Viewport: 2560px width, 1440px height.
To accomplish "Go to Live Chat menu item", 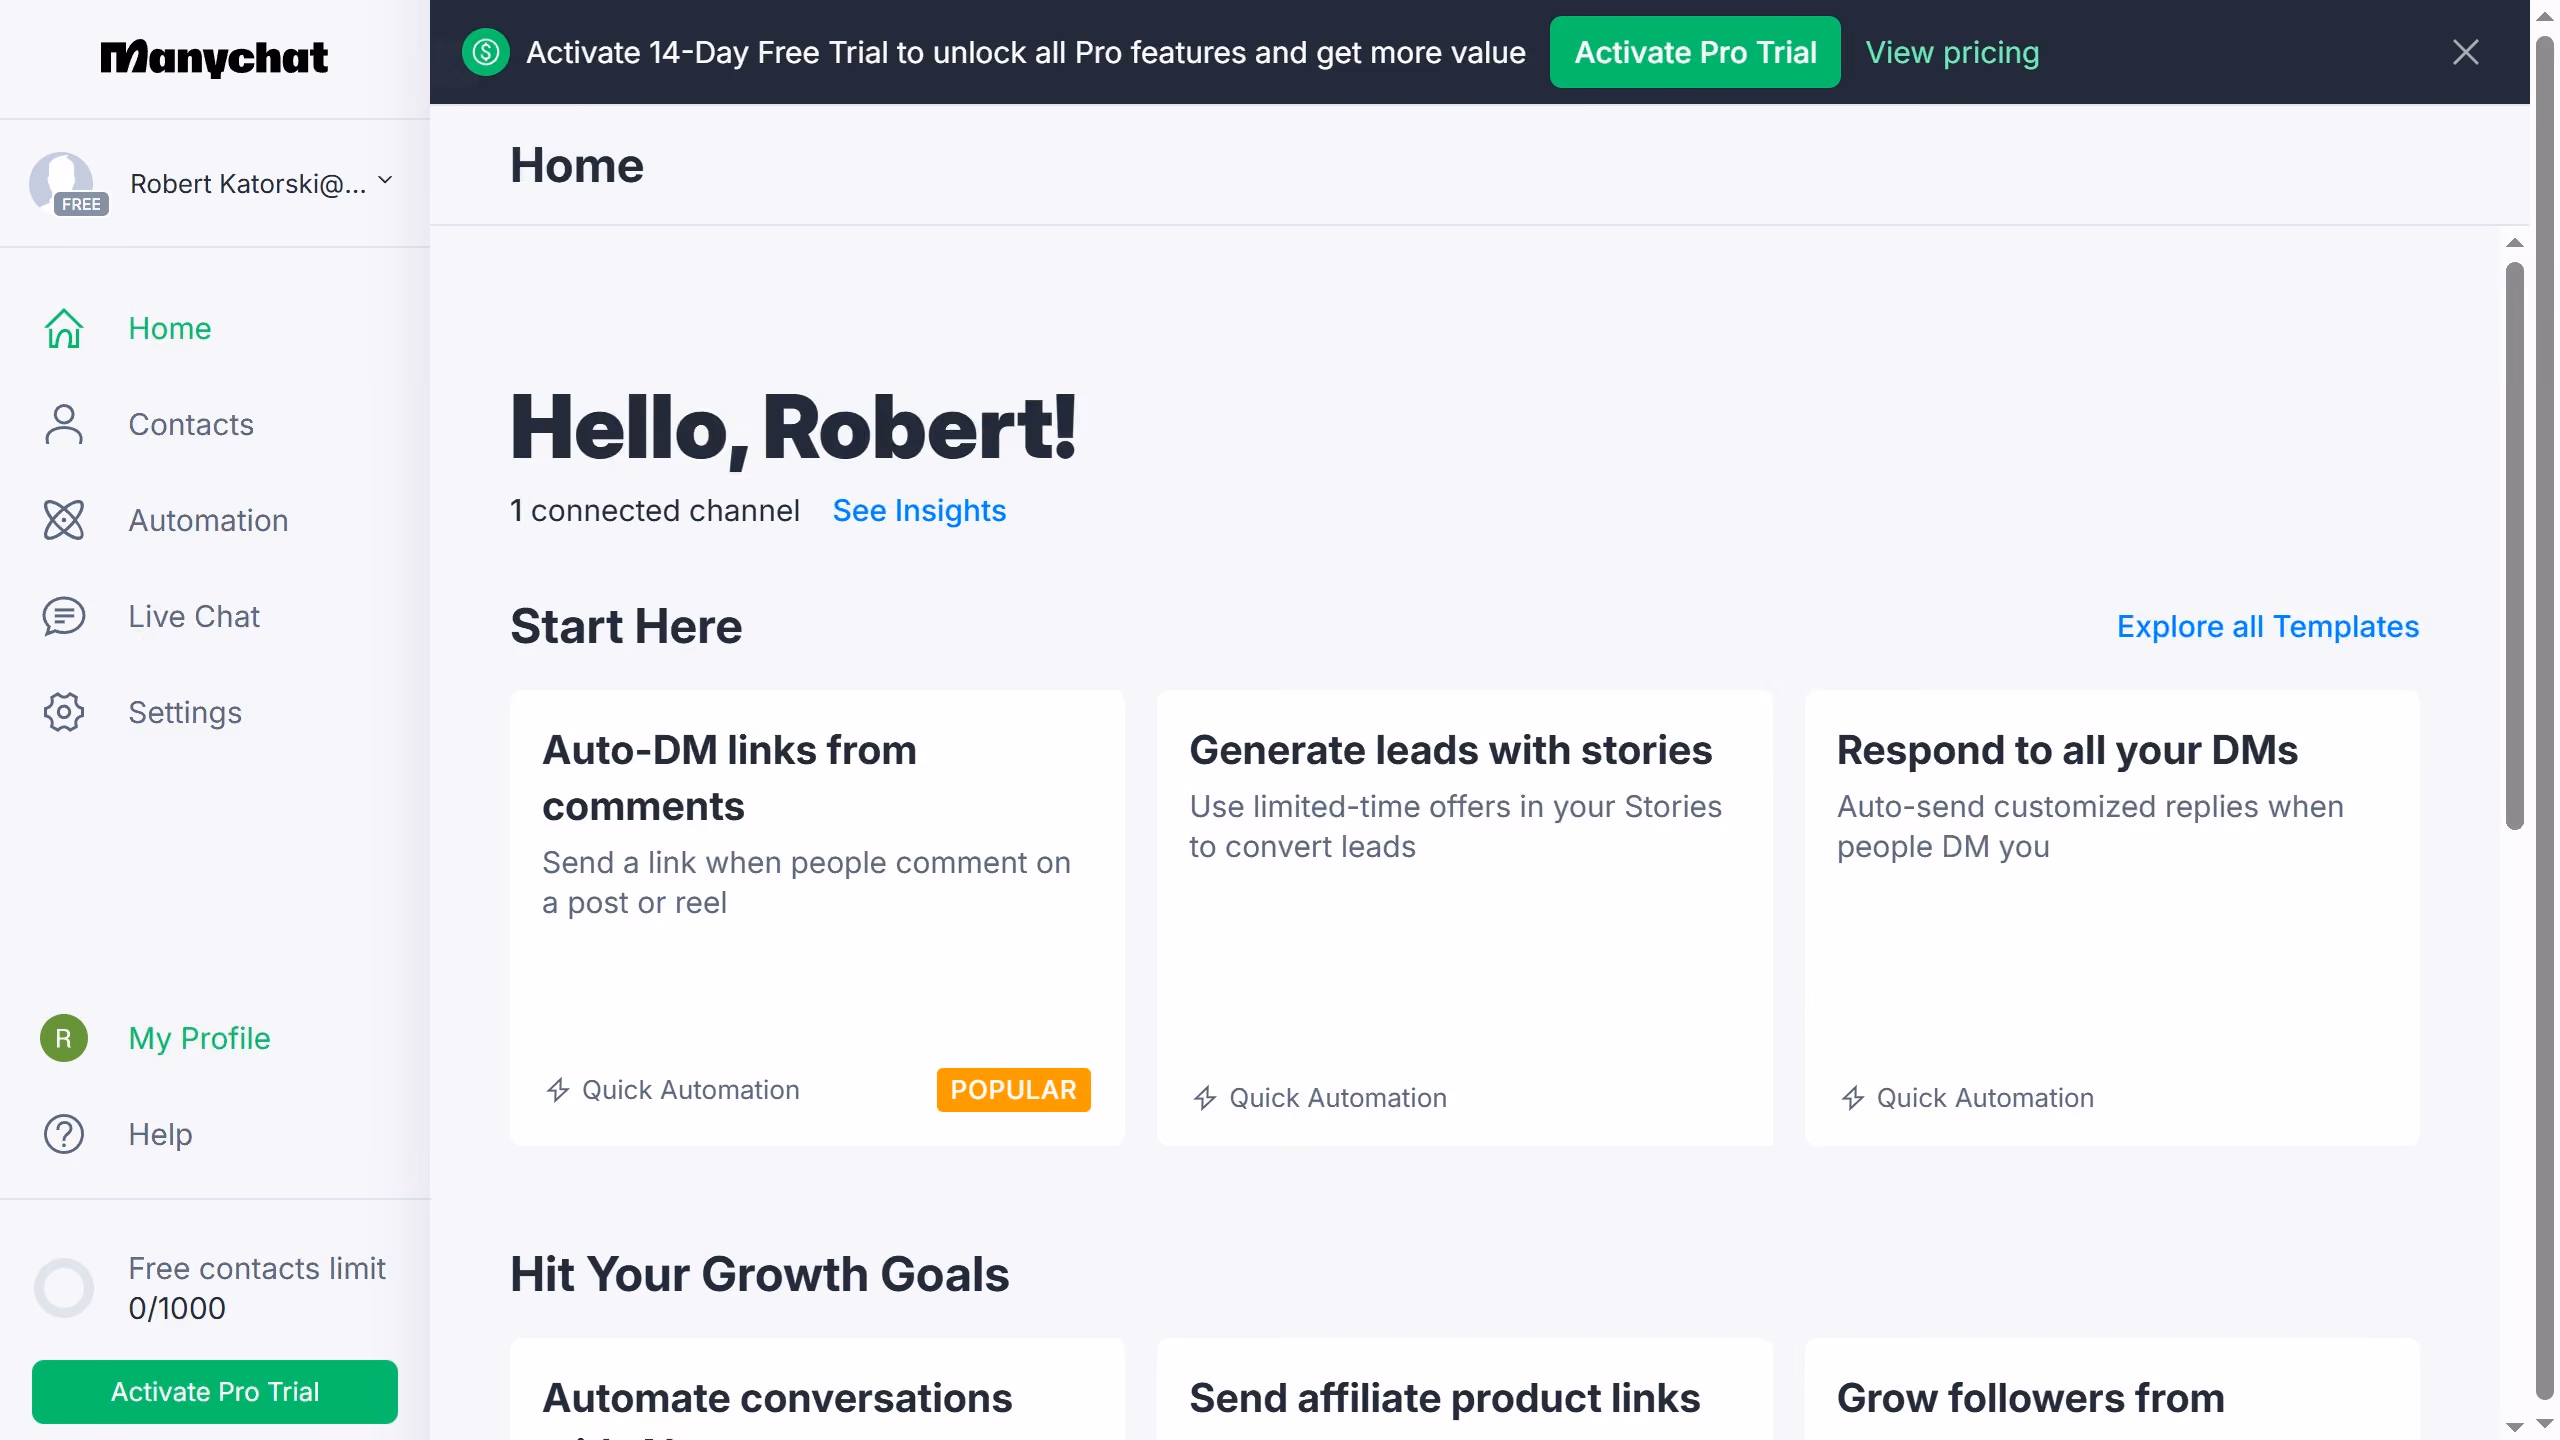I will (x=194, y=616).
